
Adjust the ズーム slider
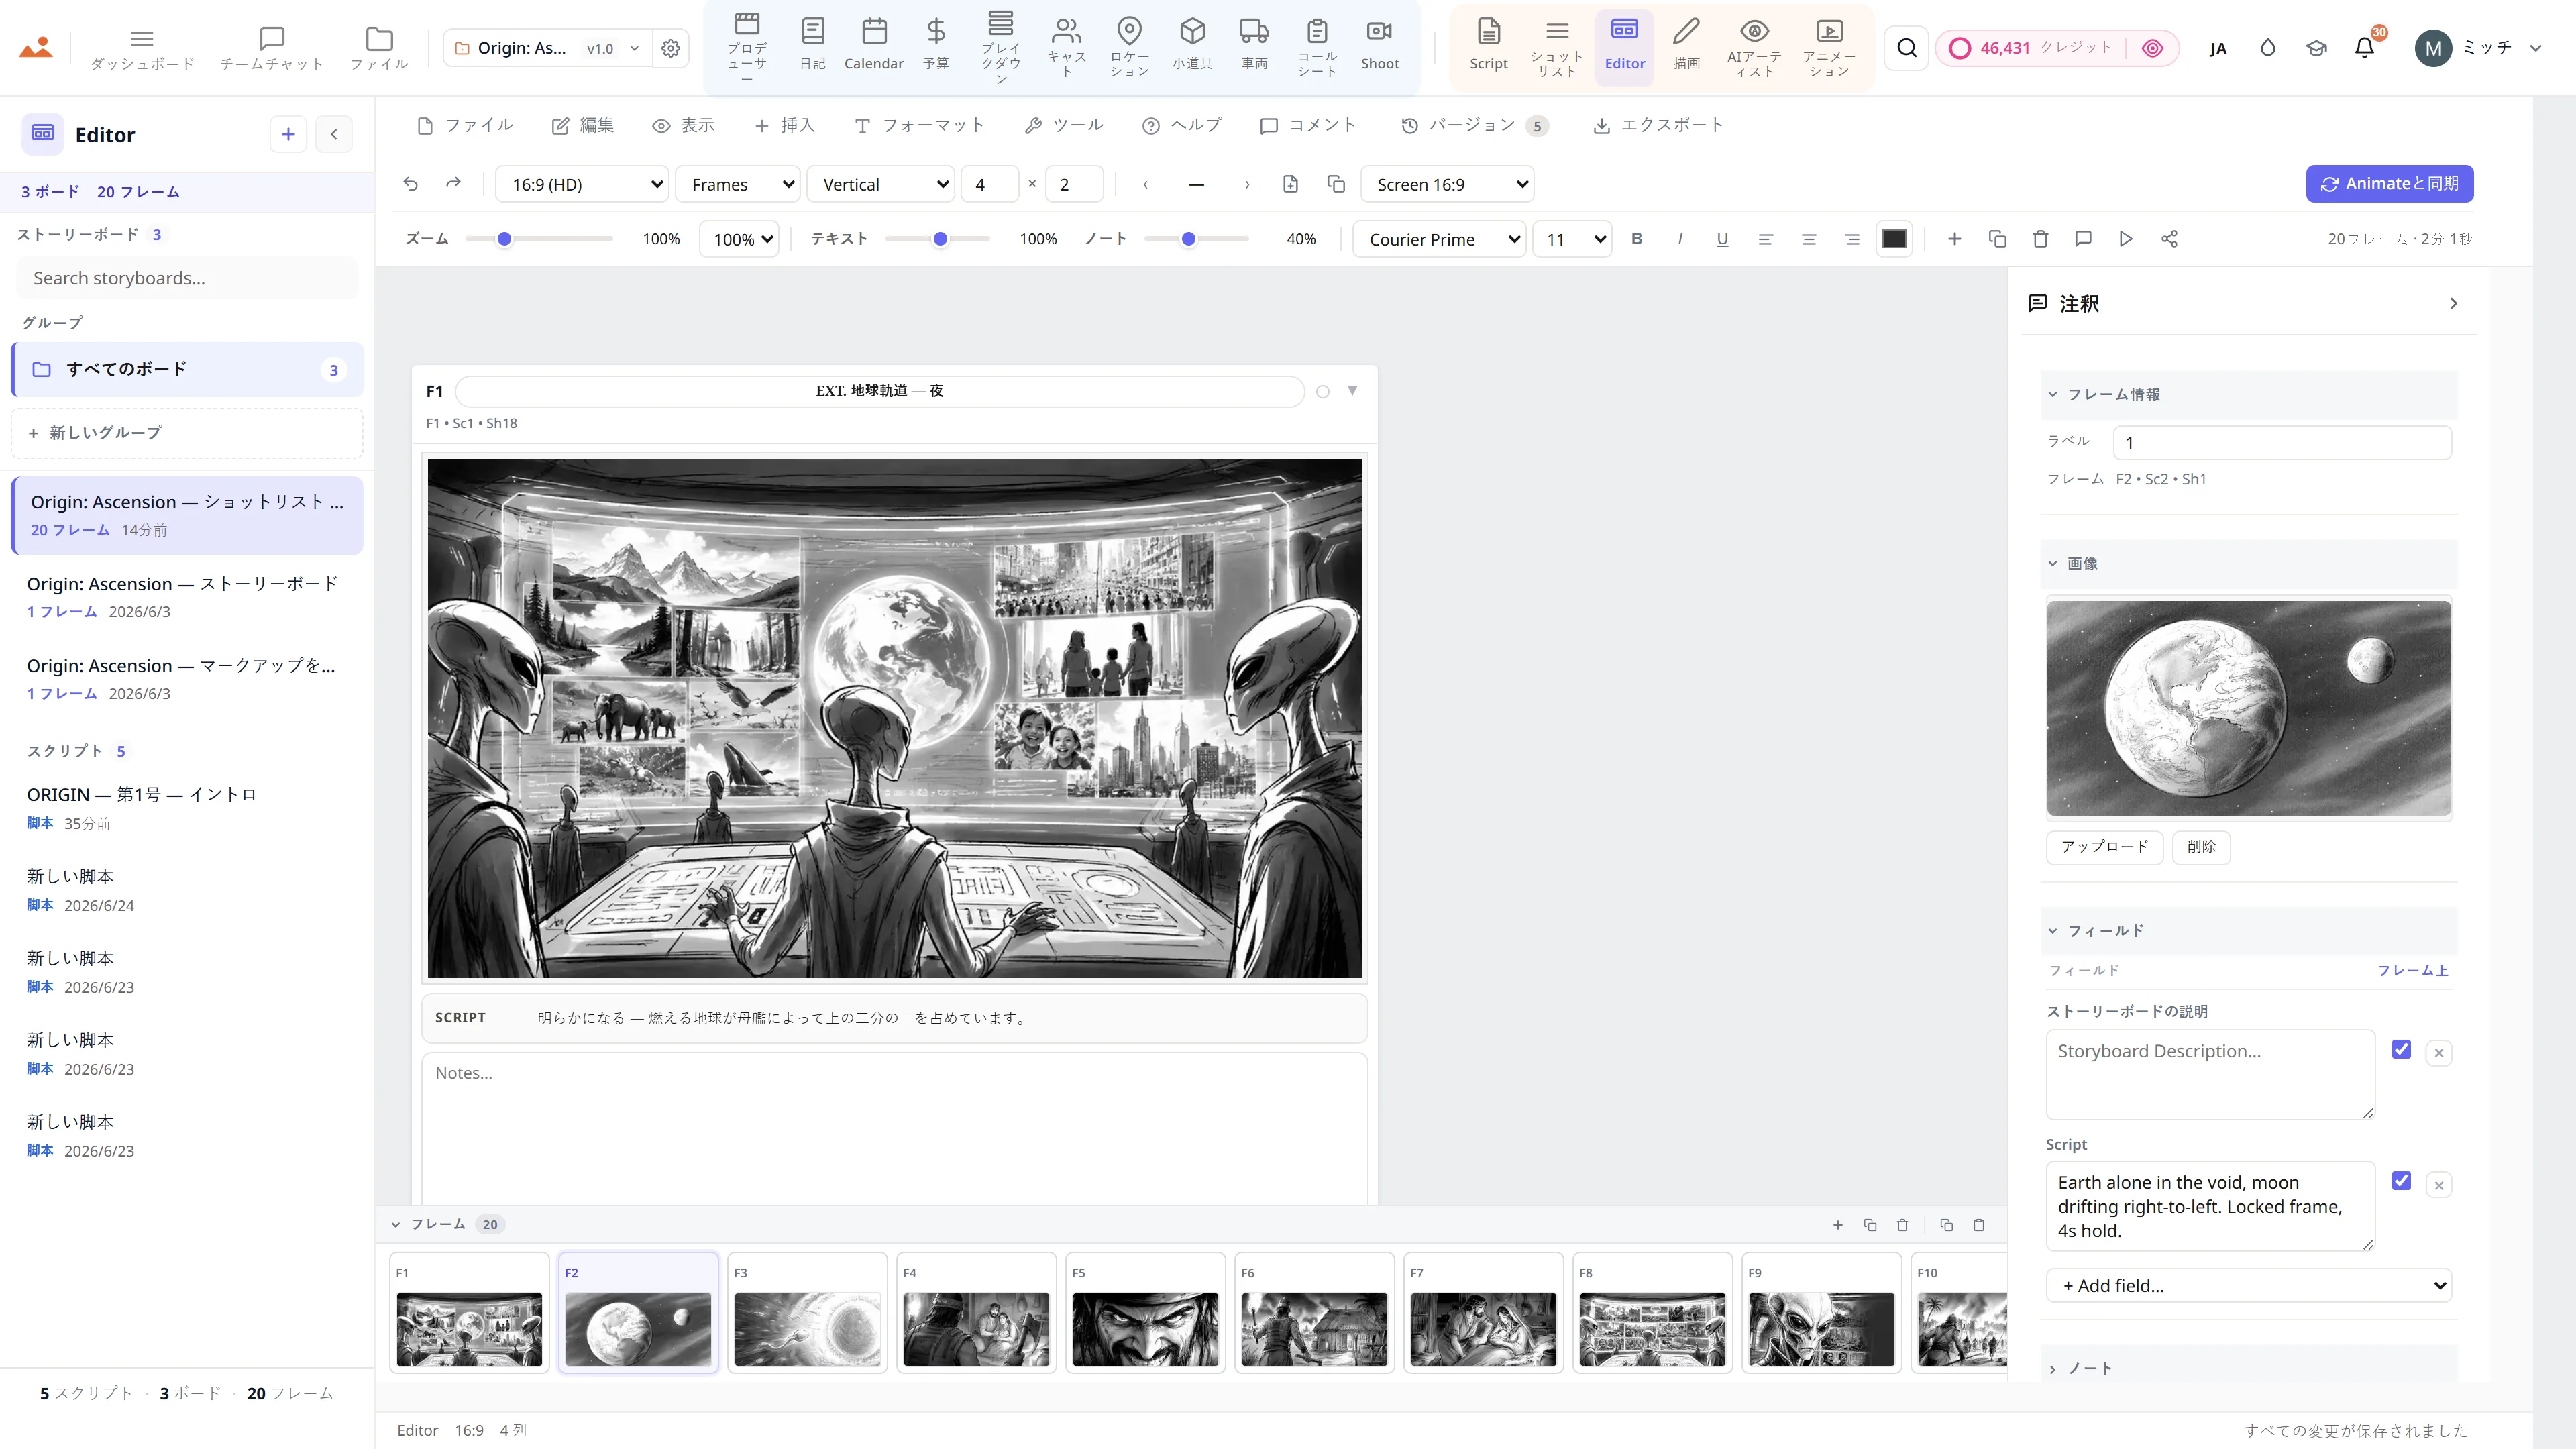click(x=538, y=239)
